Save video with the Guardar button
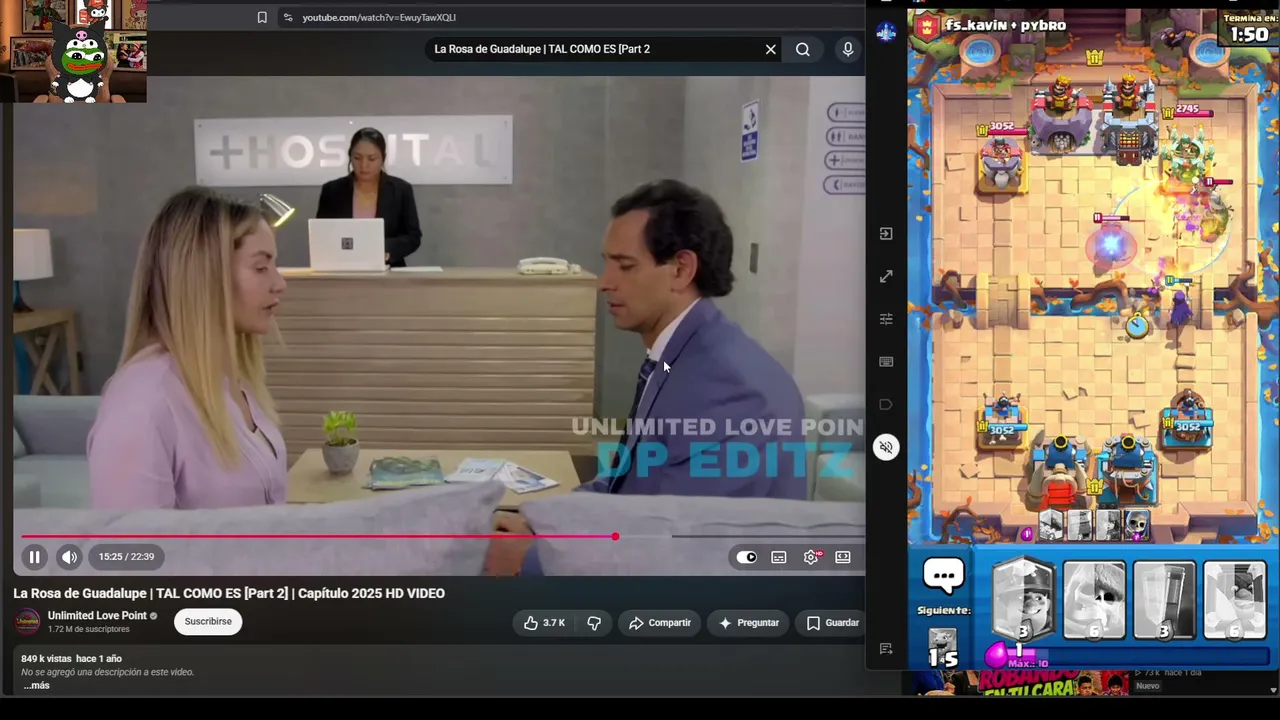This screenshot has height=720, width=1280. coord(833,623)
